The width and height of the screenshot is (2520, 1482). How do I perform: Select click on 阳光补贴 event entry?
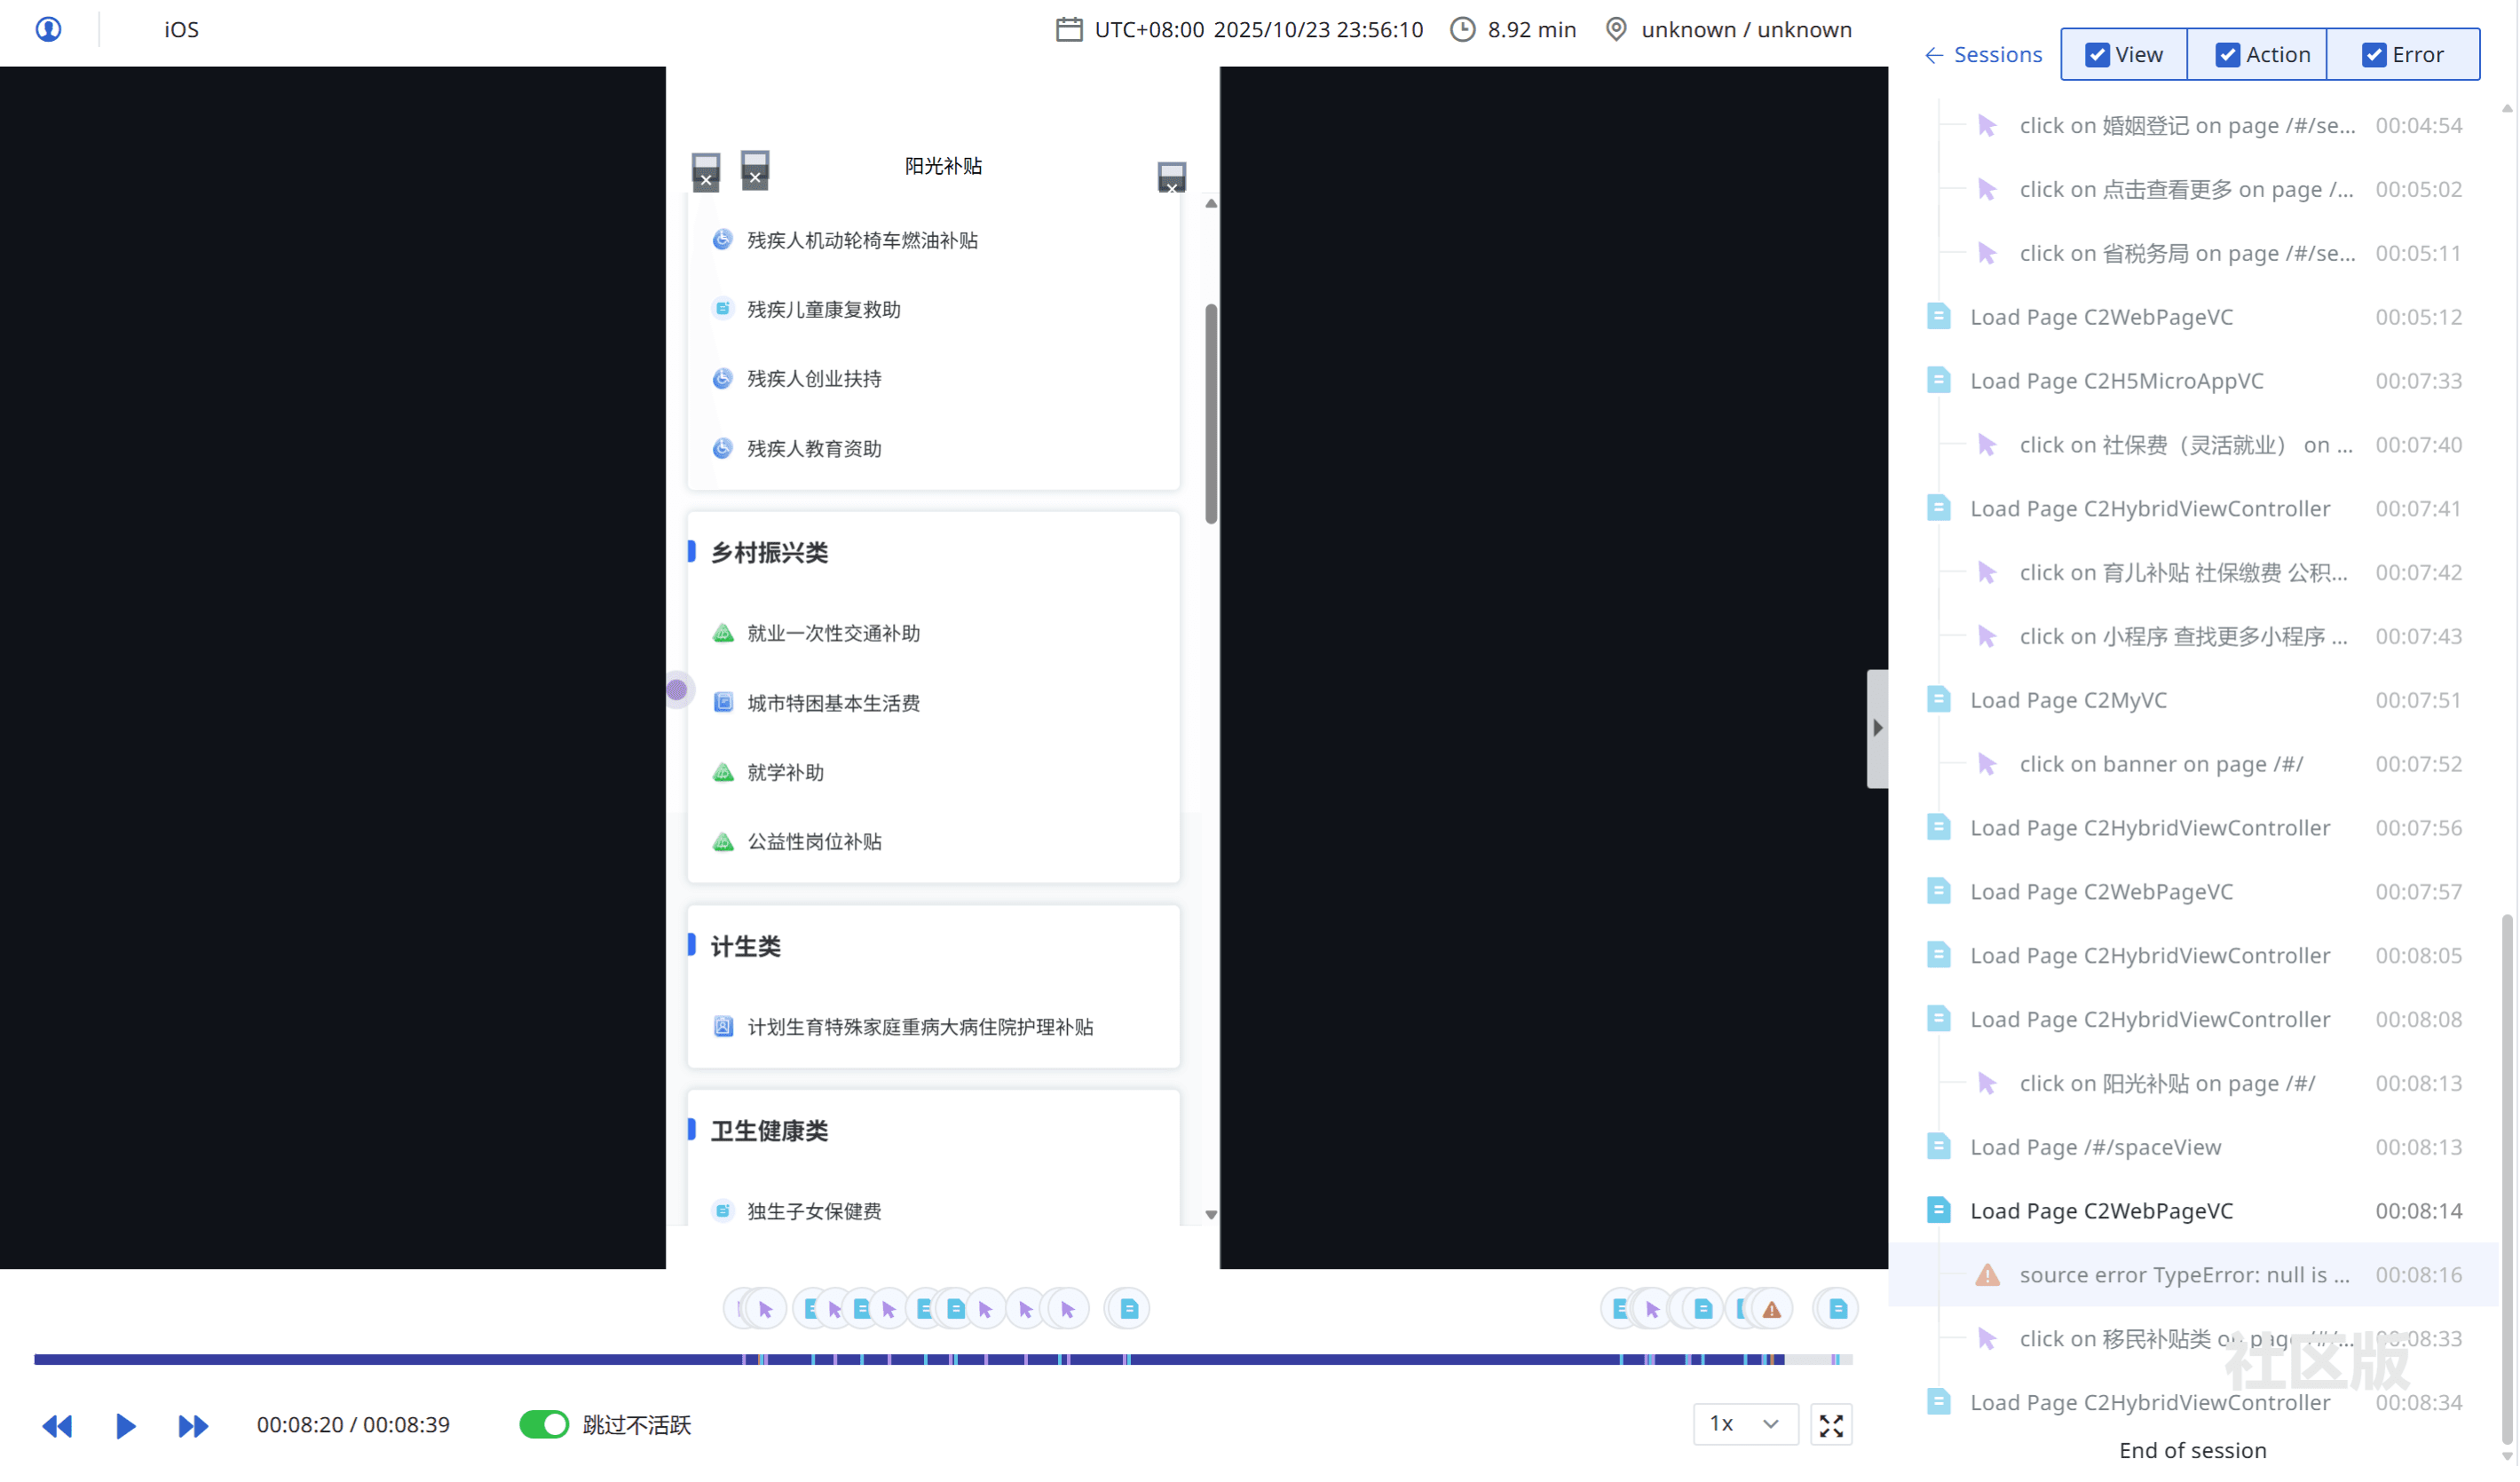(2166, 1083)
